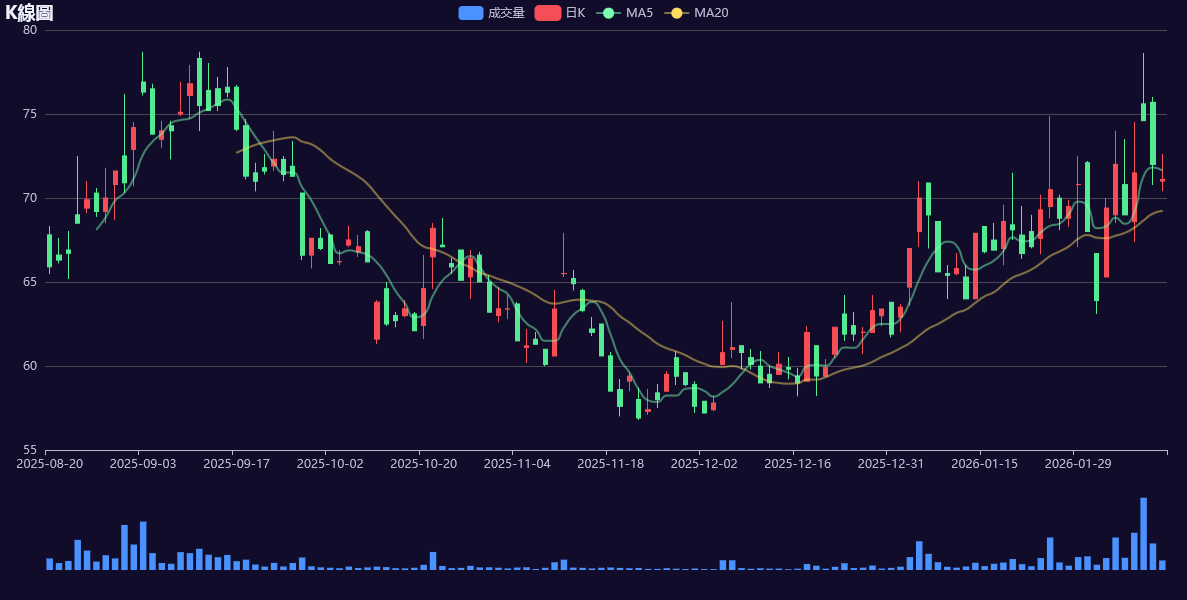Toggle MA20 line using its legend text
This screenshot has height=600, width=1187.
[x=711, y=13]
